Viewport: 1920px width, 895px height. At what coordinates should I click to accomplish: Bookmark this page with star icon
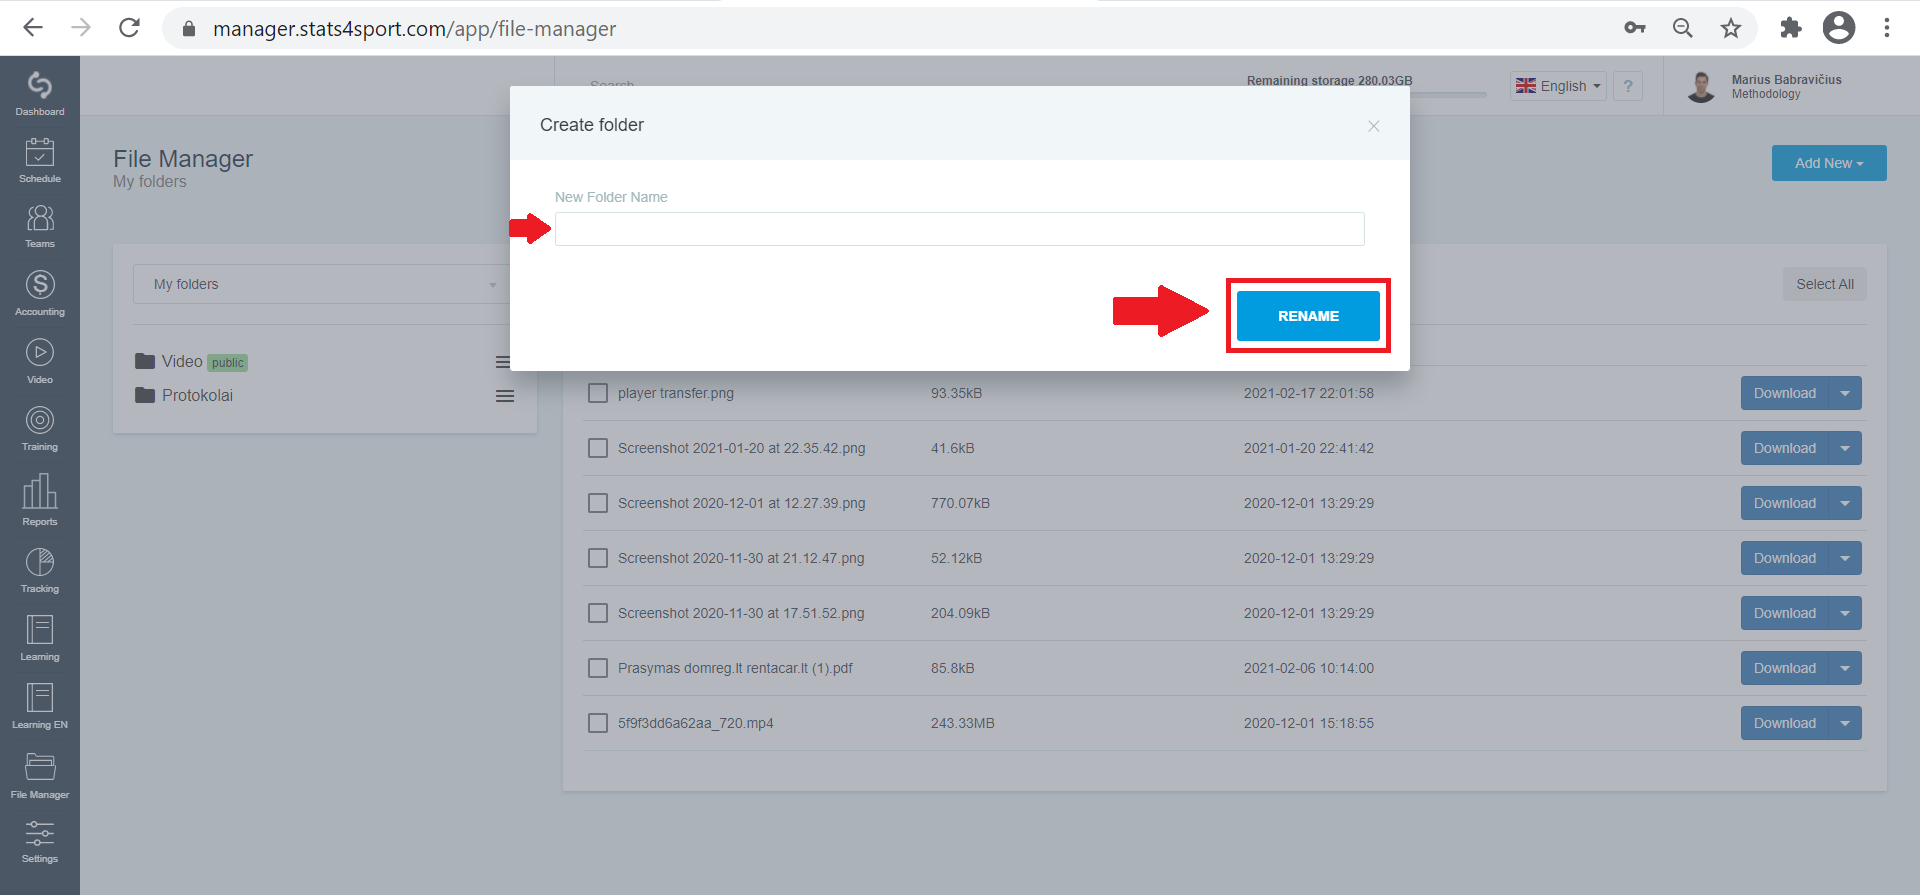[1731, 28]
